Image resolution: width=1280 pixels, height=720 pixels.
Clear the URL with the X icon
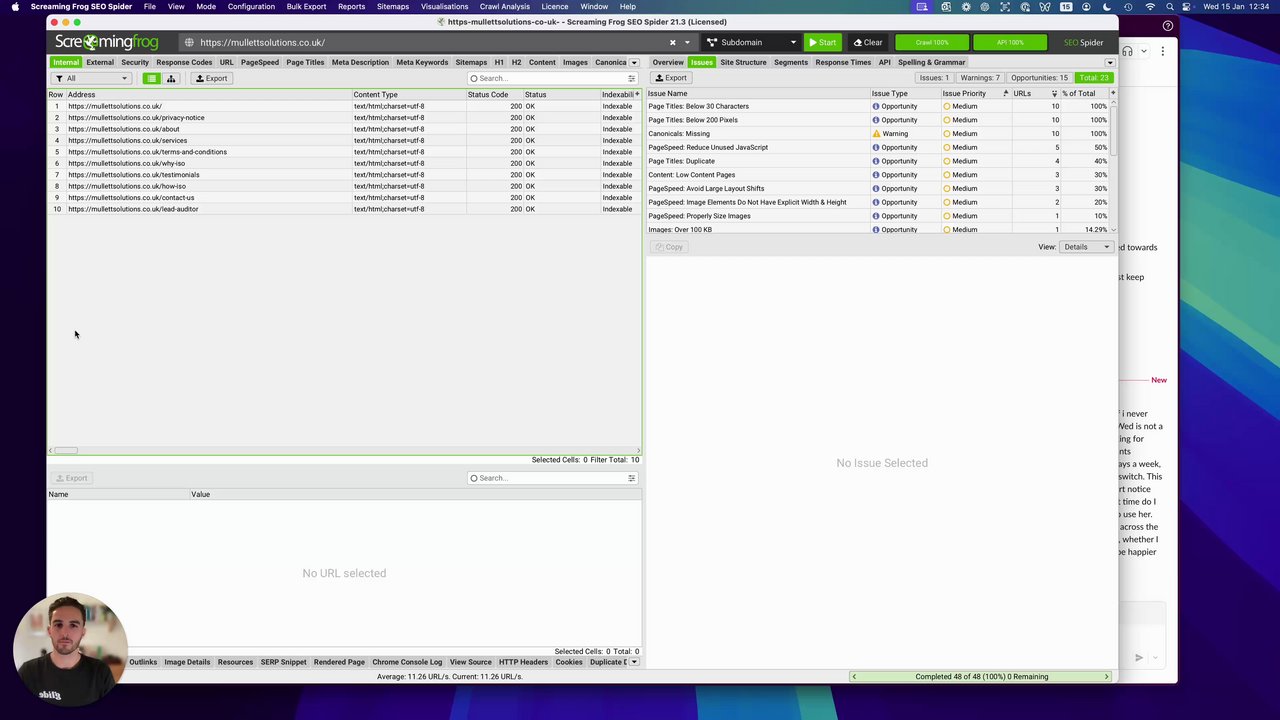(x=673, y=42)
